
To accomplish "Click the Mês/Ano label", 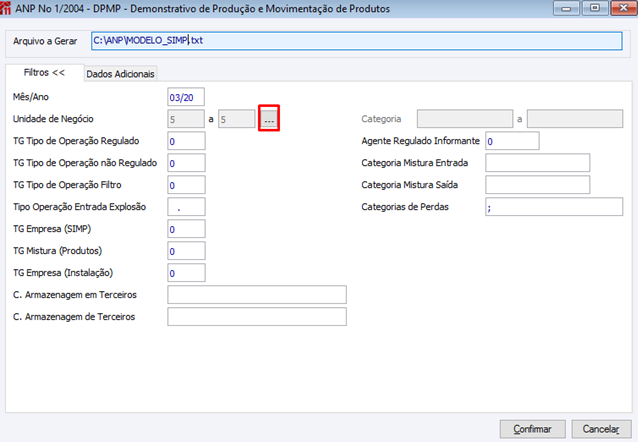I will [31, 97].
